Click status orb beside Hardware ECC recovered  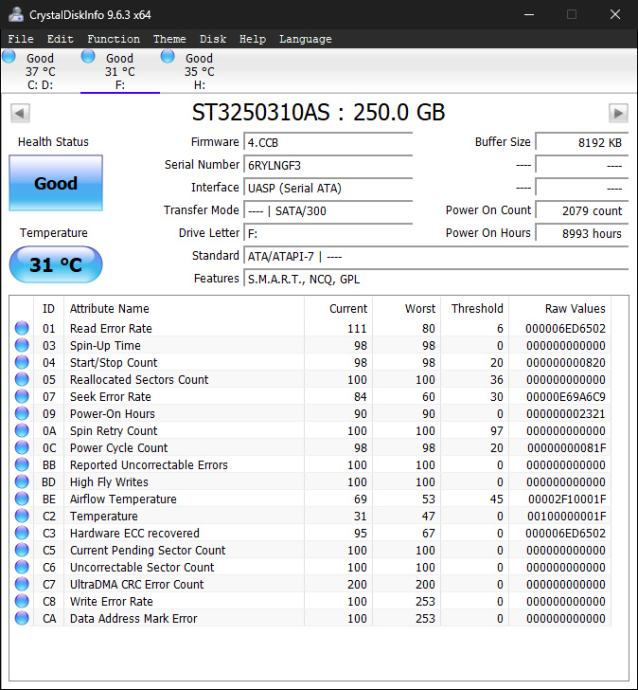coord(22,533)
